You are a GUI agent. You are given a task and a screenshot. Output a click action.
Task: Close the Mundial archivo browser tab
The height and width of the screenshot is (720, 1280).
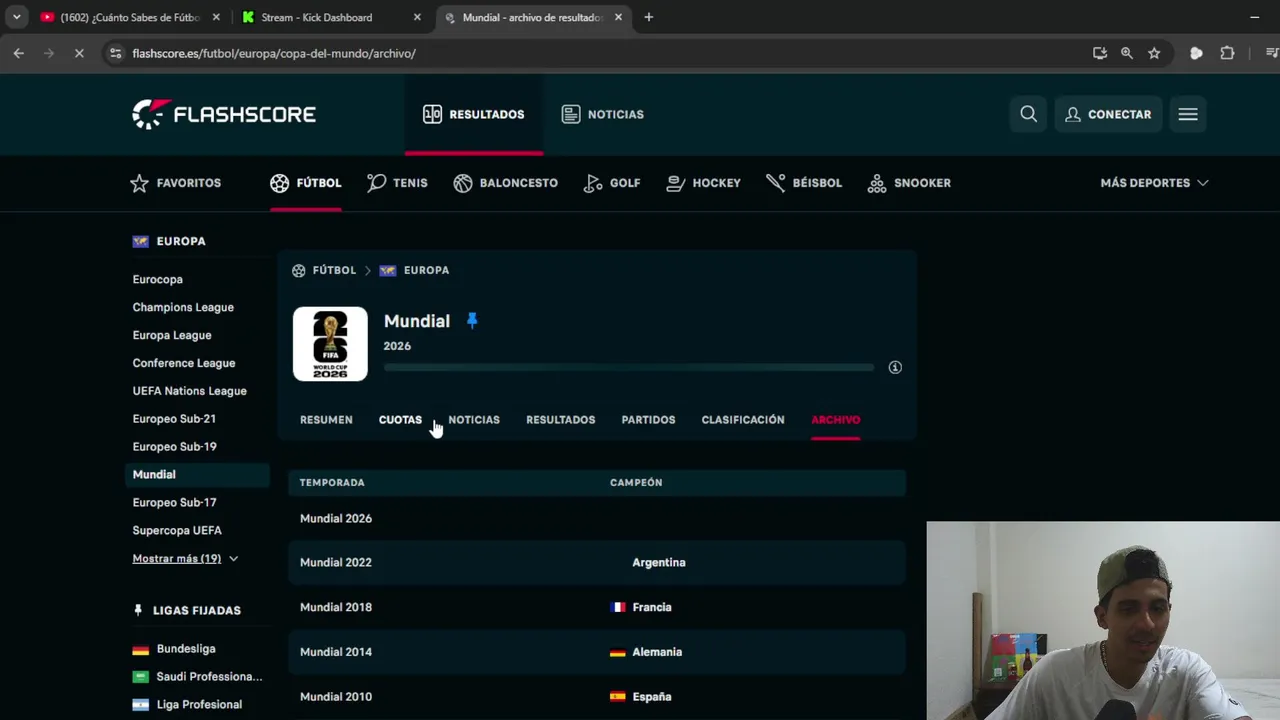tap(619, 17)
